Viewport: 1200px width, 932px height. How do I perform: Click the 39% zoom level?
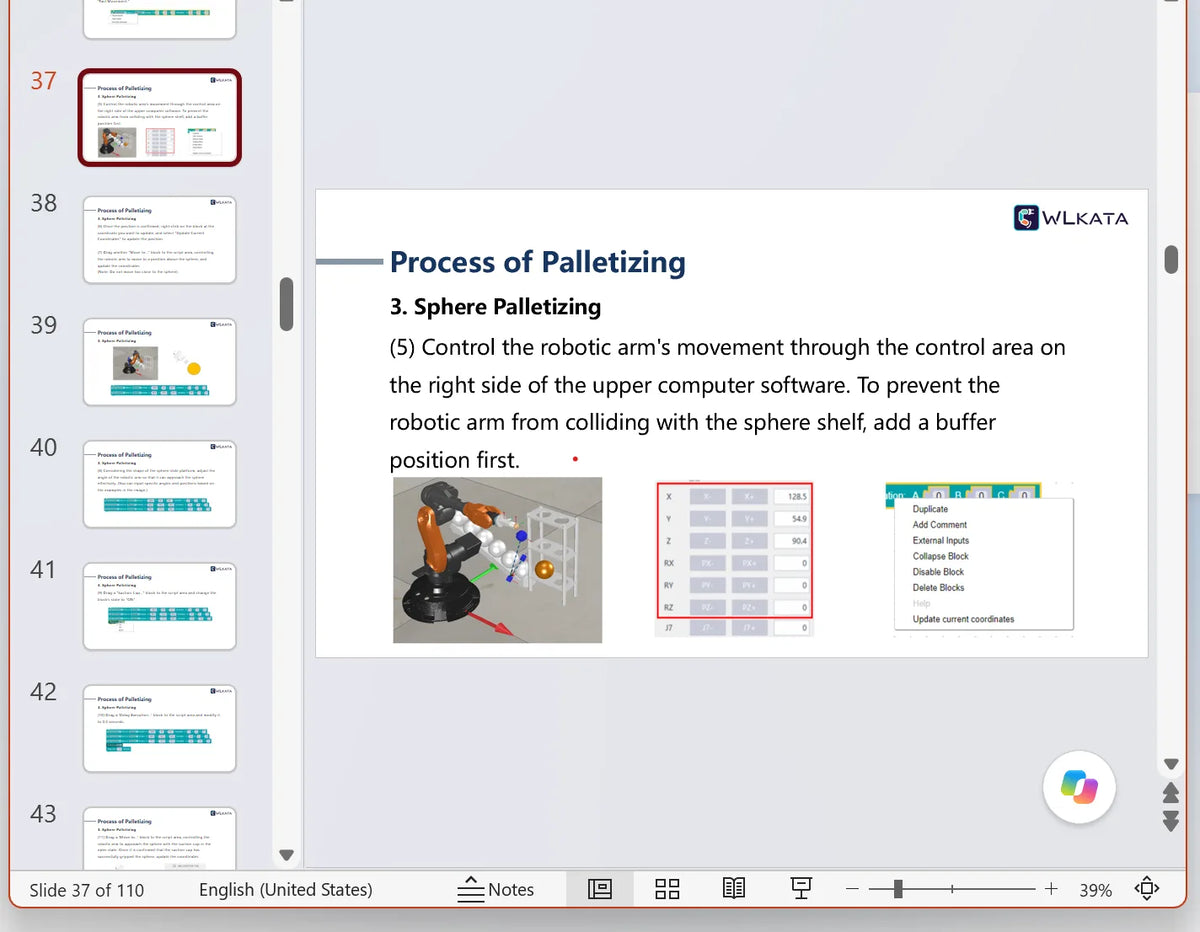[1095, 890]
